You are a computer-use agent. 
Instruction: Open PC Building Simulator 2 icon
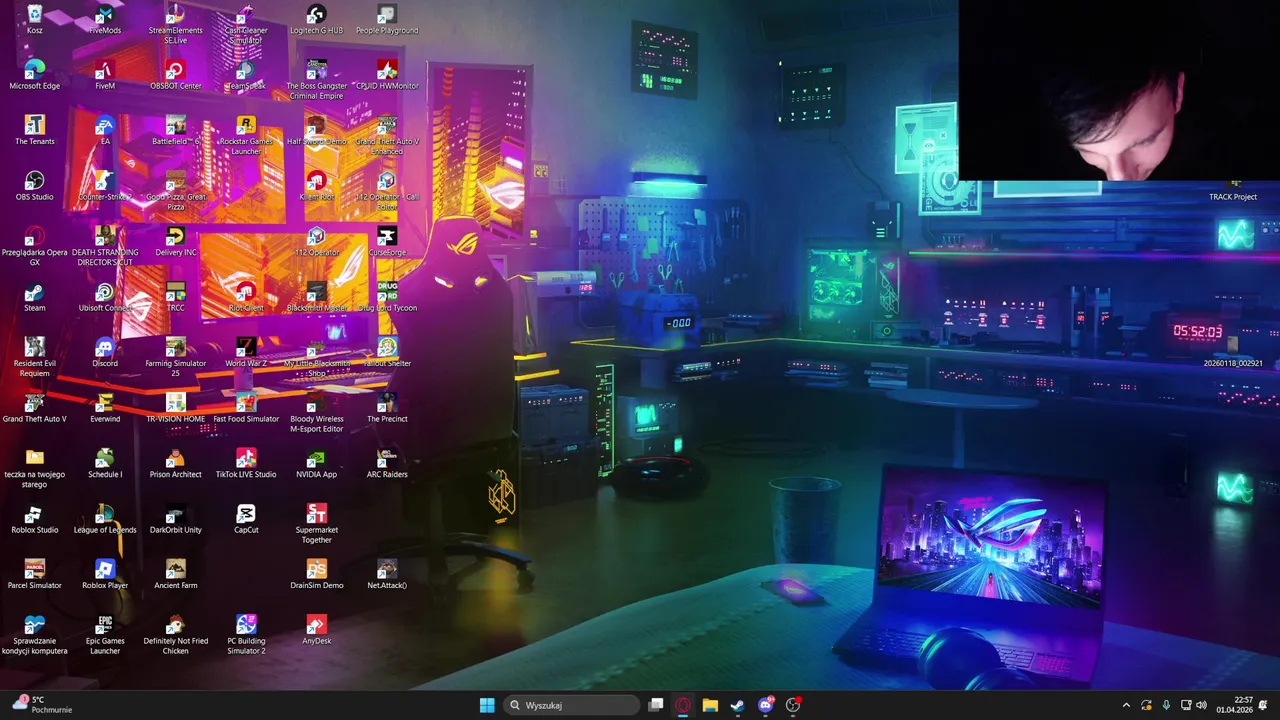[246, 635]
